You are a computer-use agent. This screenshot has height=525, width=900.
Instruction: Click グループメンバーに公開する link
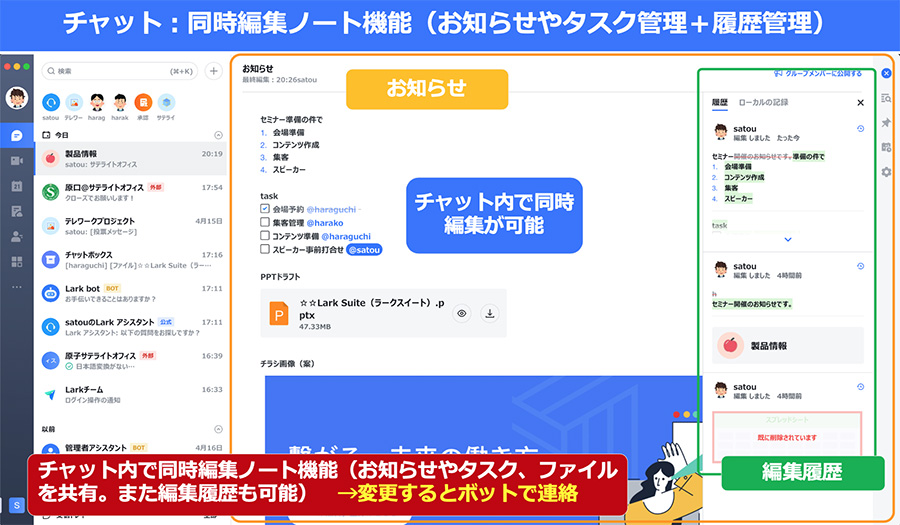[x=818, y=73]
